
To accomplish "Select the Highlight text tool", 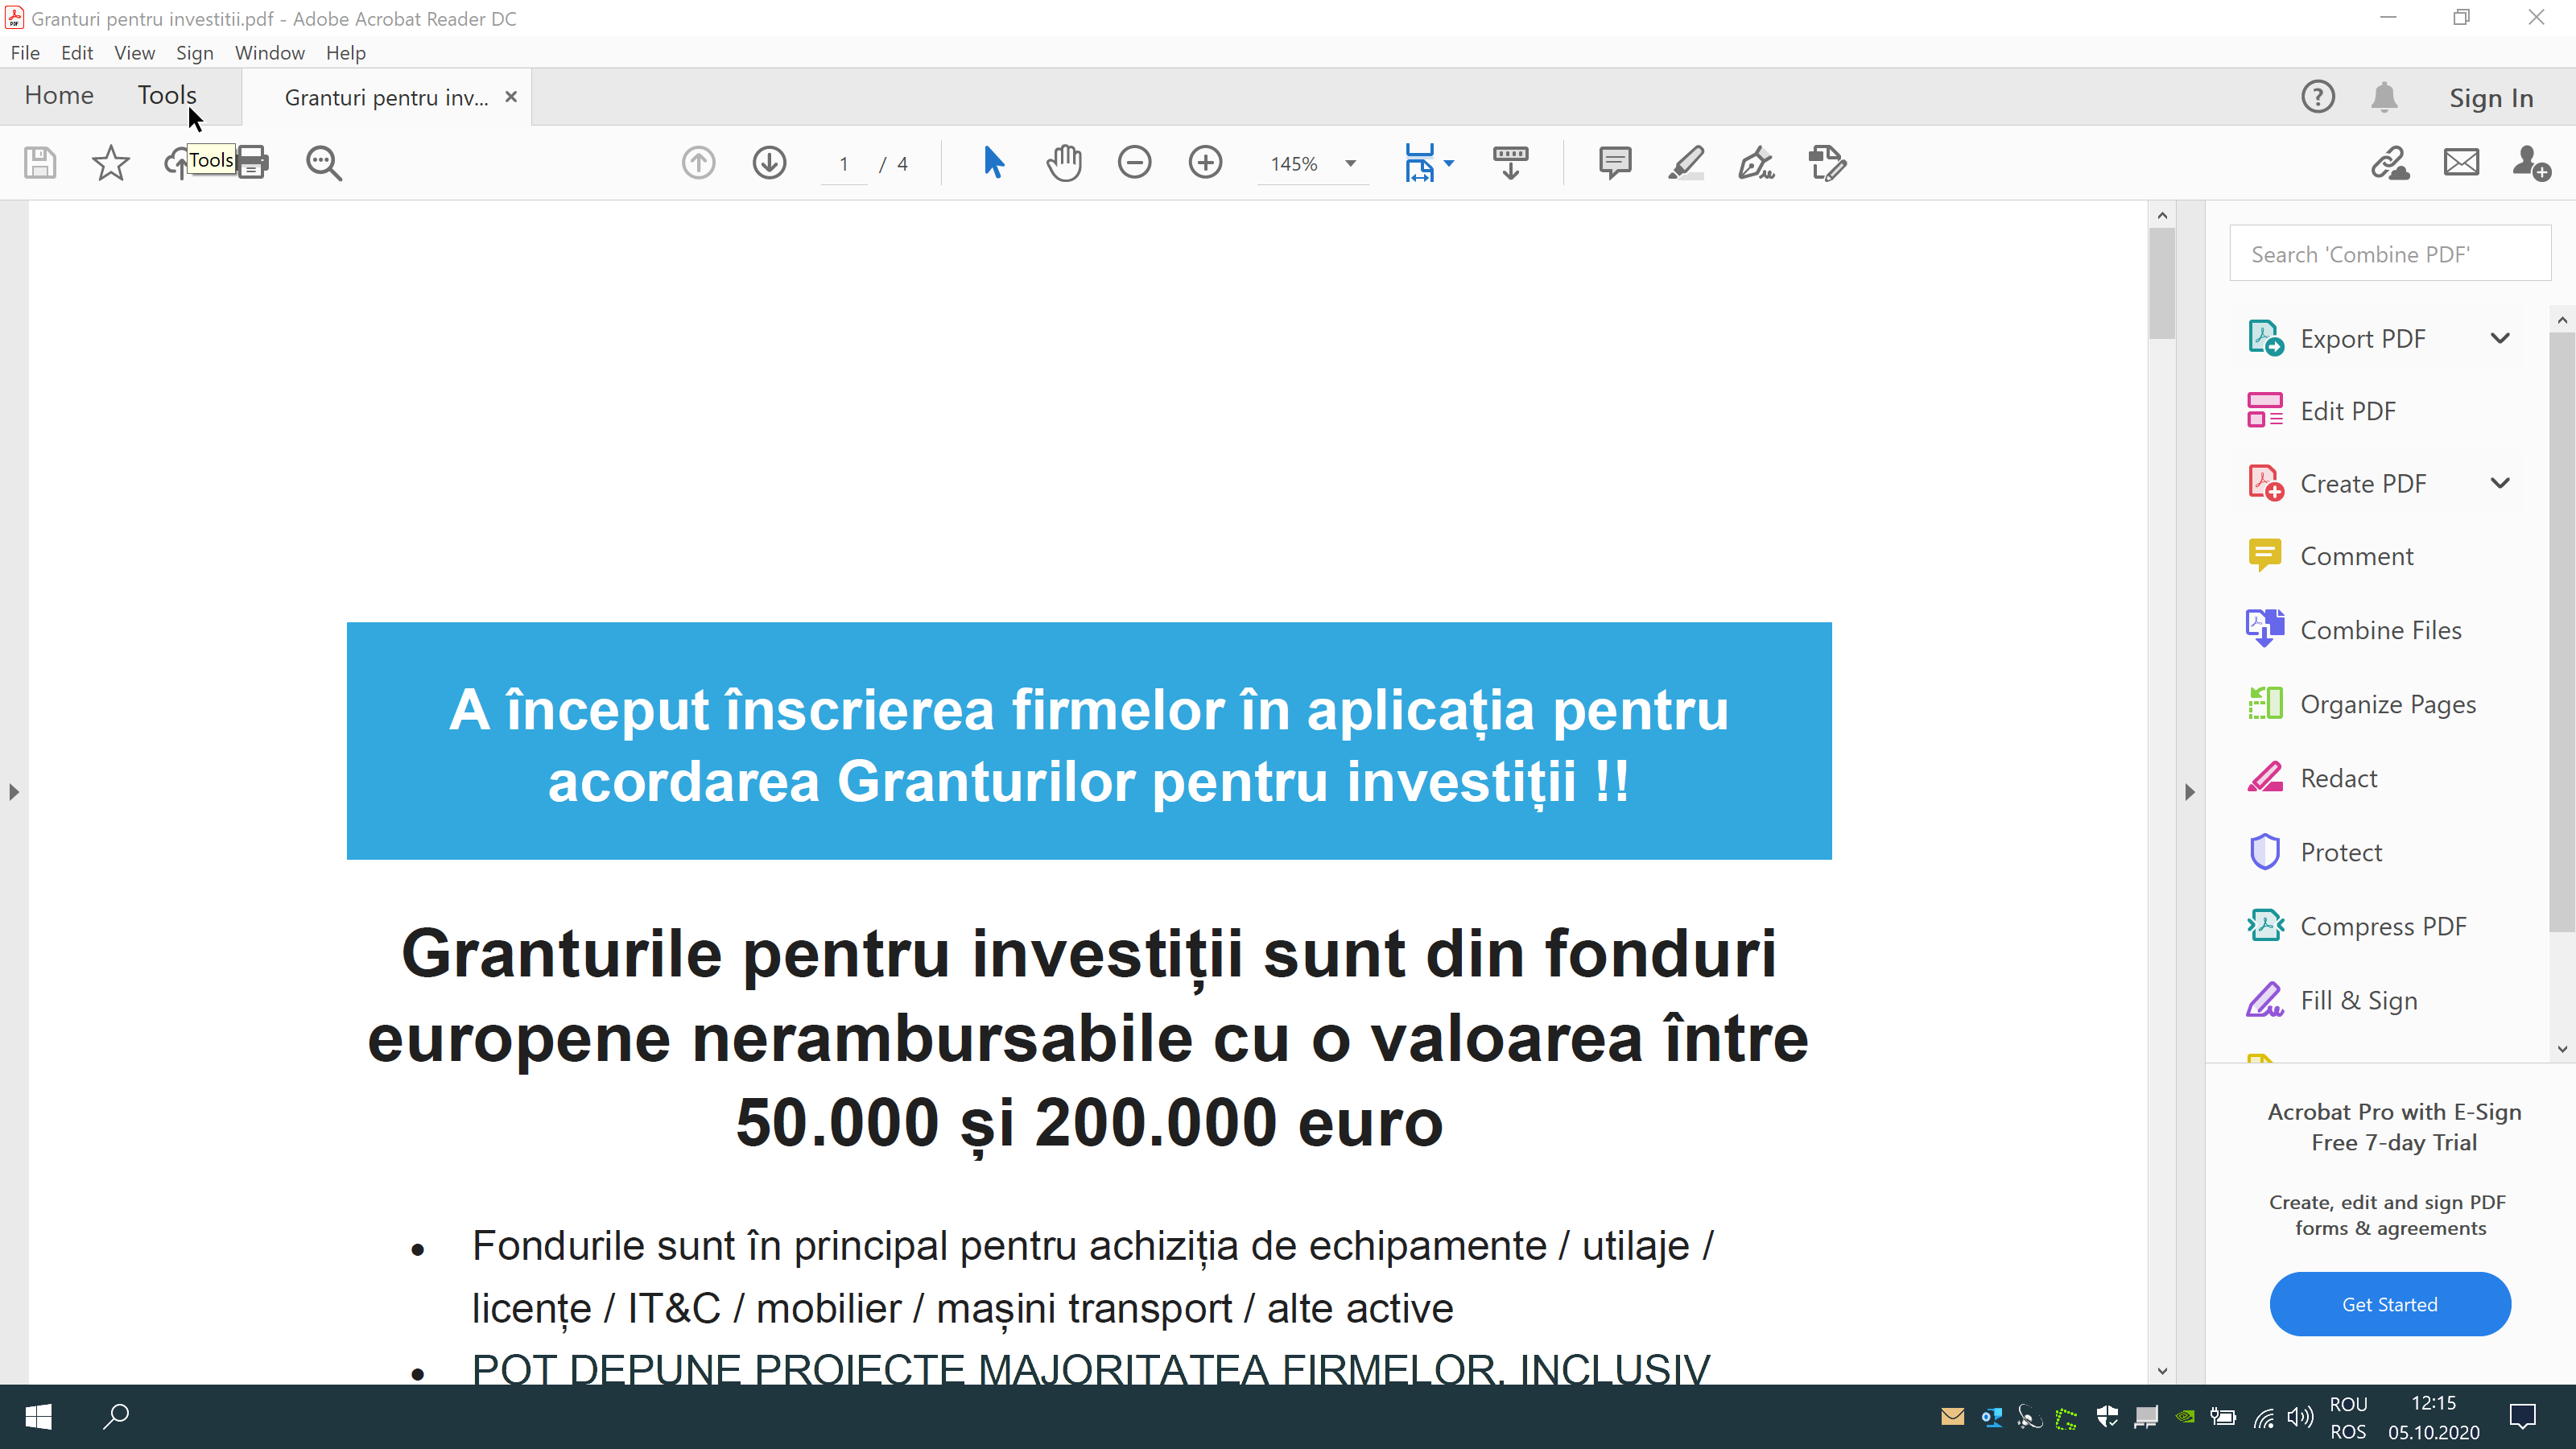I will coord(1684,161).
